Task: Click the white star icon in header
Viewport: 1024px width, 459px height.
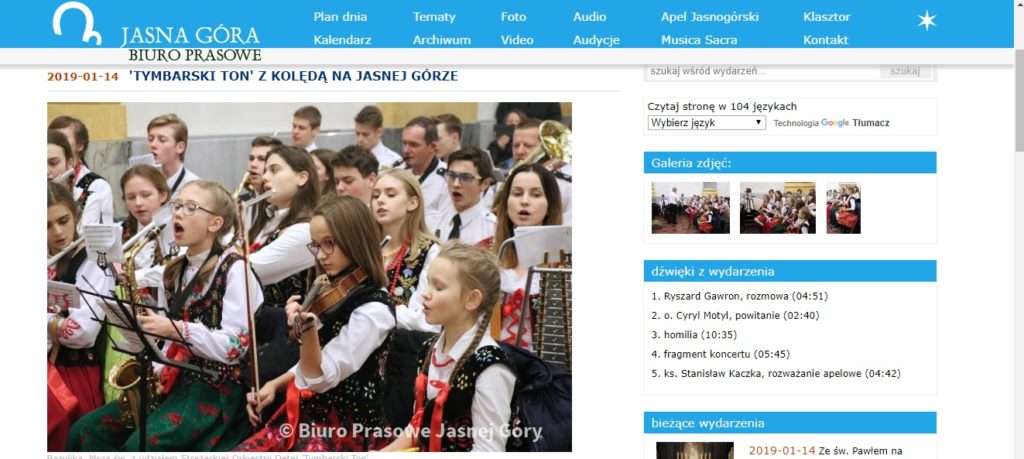Action: coord(926,20)
